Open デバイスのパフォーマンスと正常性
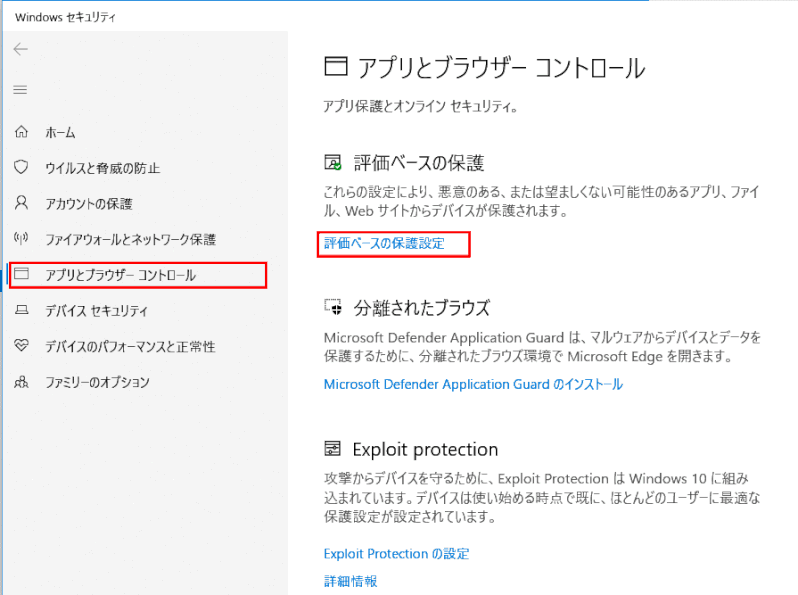This screenshot has height=595, width=798. pos(130,346)
